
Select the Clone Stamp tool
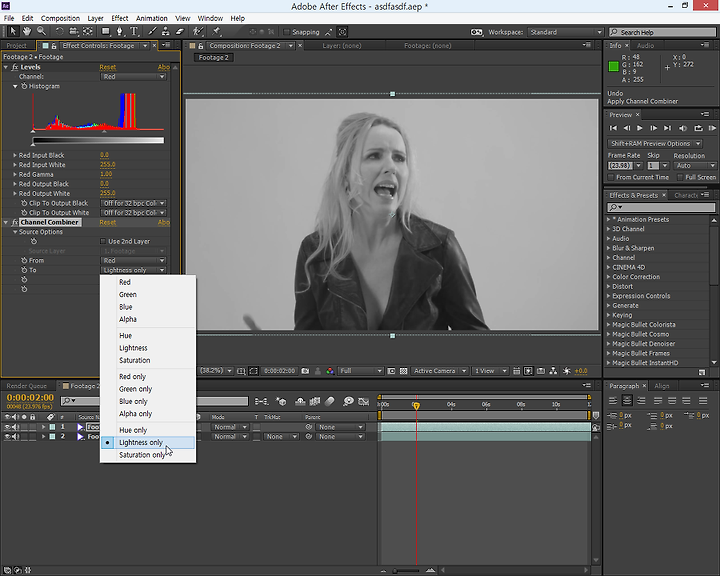166,31
